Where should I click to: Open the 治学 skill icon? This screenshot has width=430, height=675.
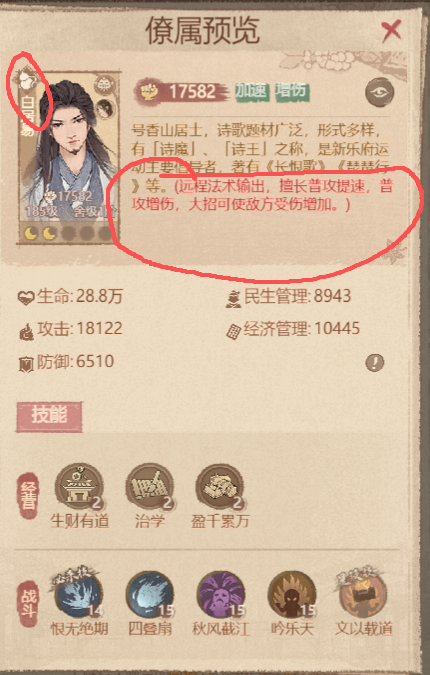point(149,487)
